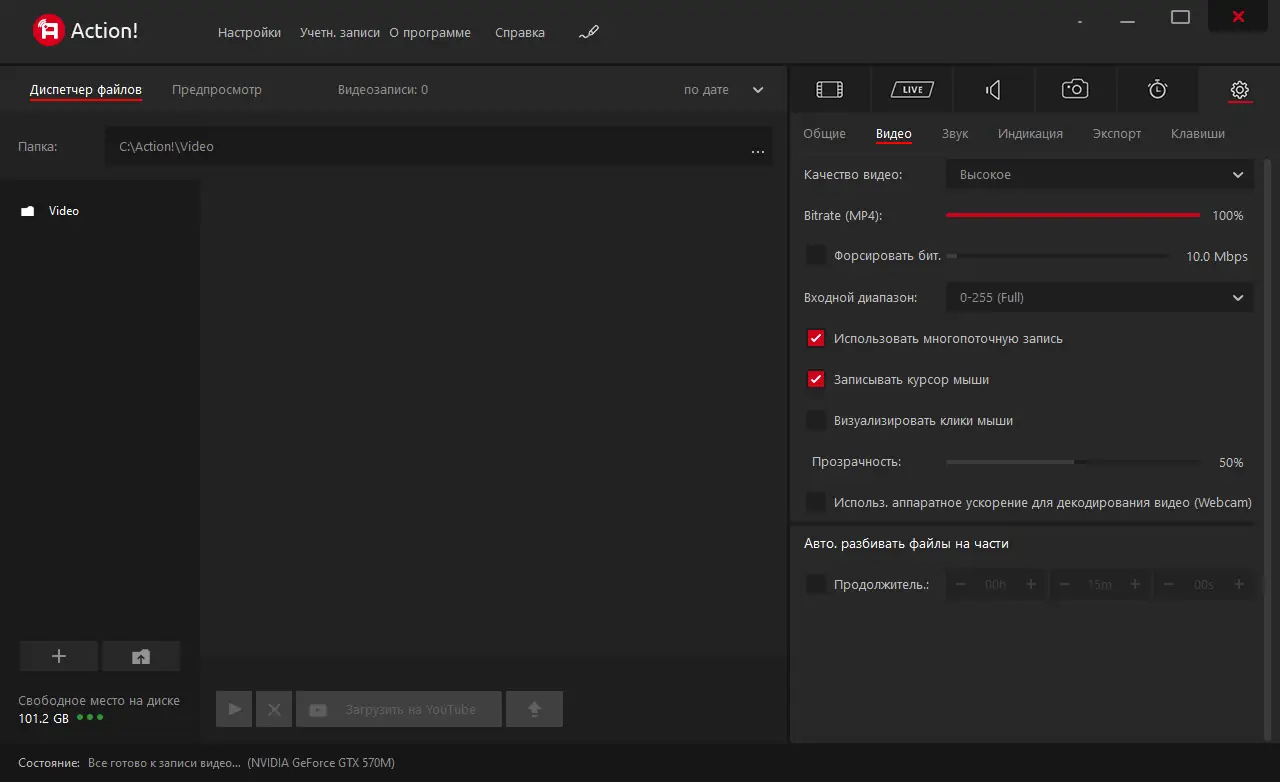
Task: Click the Видеозаписи: 0 counter text
Action: (x=383, y=90)
